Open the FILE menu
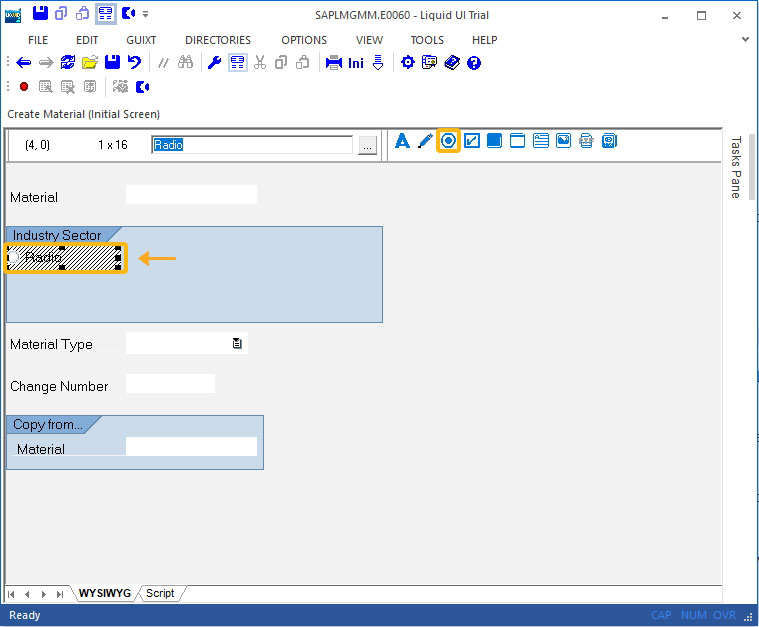This screenshot has height=627, width=759. tap(38, 40)
